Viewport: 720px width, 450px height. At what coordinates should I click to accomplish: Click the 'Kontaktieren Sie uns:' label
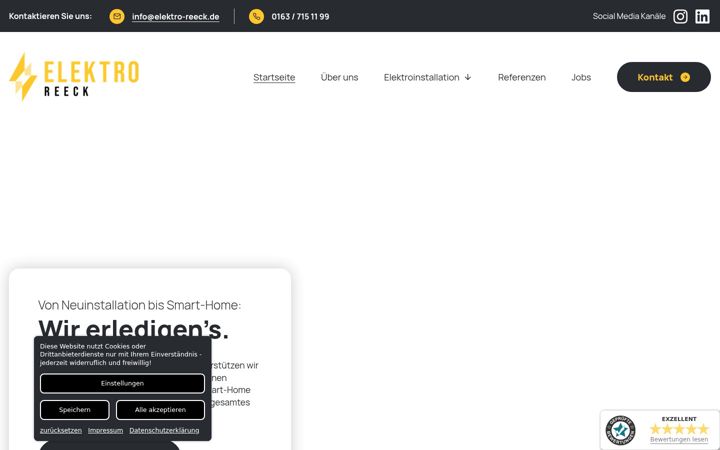[x=50, y=16]
